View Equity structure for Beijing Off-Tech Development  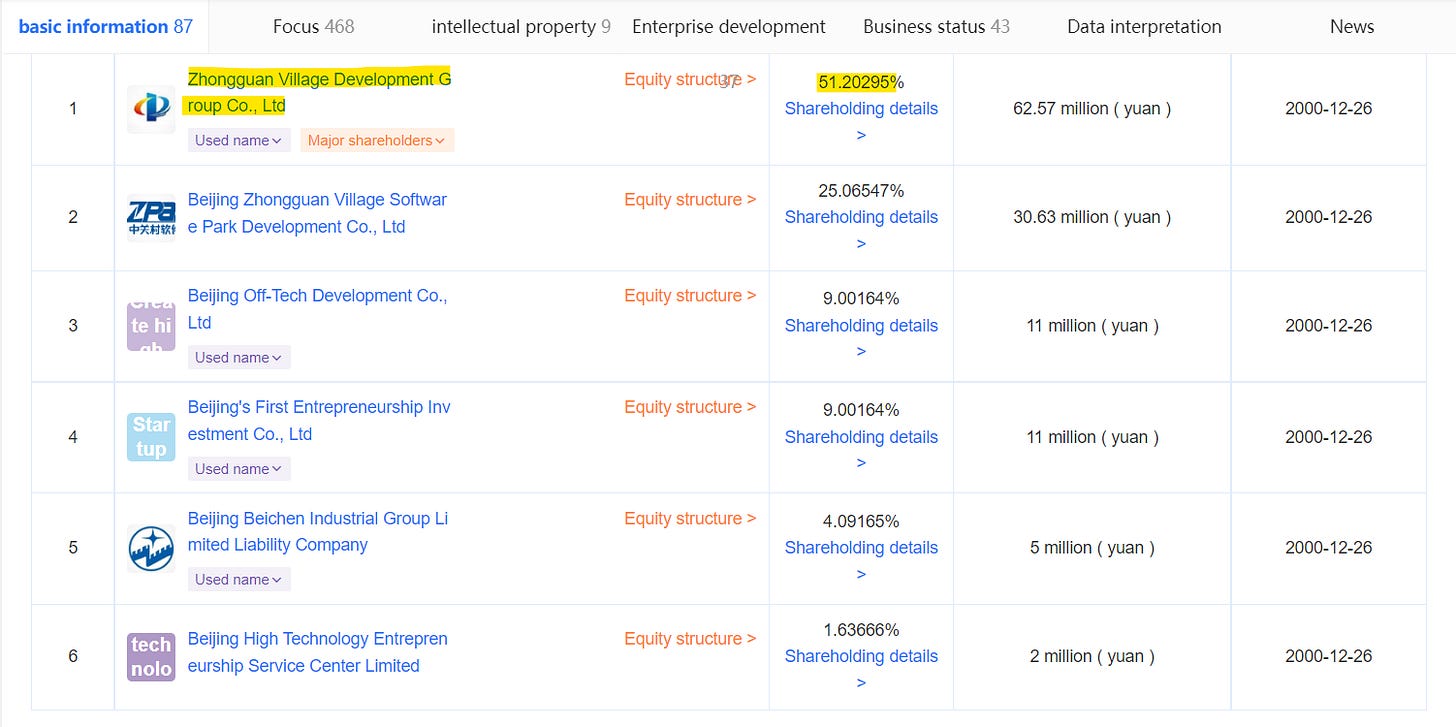point(690,296)
